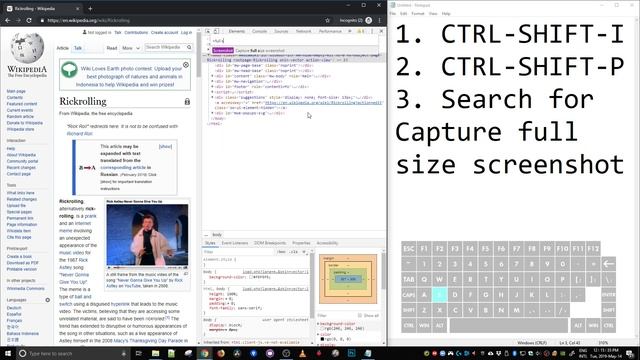
Task: Open the Wikipedia Talk tab
Action: (x=78, y=48)
